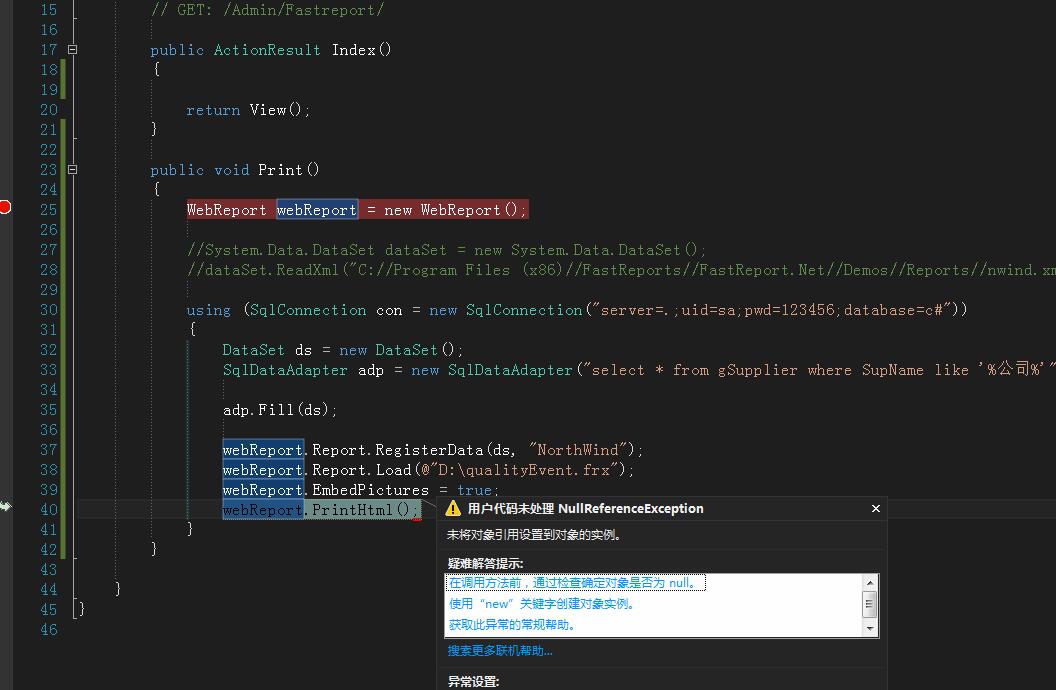This screenshot has width=1056, height=690.
Task: Click the NullReferenceException title text
Action: click(x=585, y=508)
